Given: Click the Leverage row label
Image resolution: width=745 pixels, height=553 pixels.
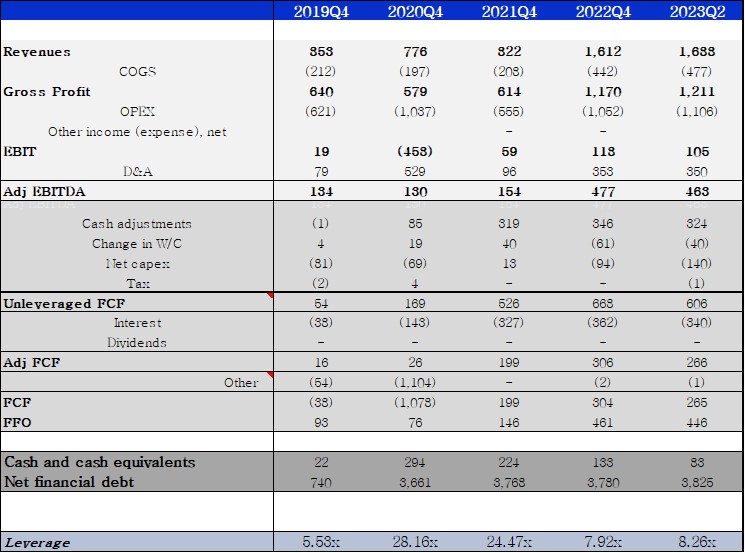Looking at the screenshot, I should pos(38,542).
